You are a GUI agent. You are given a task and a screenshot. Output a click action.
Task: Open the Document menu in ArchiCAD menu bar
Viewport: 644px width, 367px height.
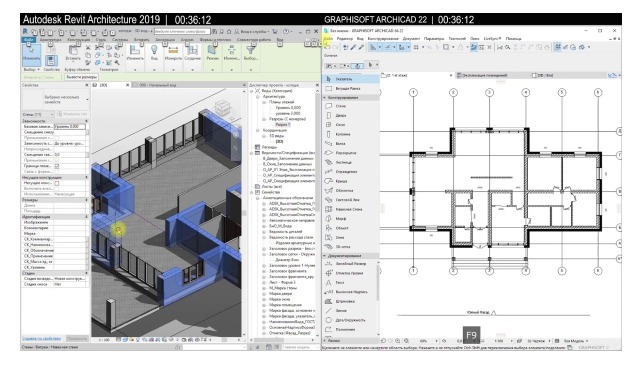point(411,38)
